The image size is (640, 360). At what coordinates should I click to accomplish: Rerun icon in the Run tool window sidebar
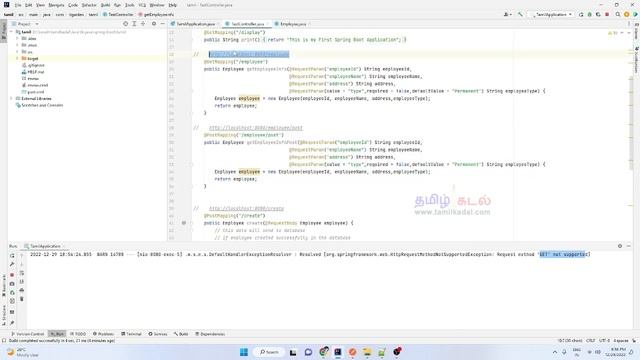12,256
